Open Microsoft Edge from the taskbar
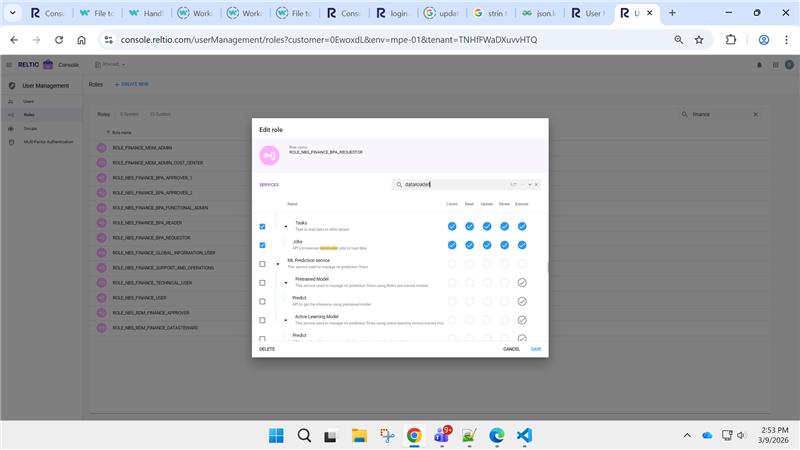Screen dimensions: 800x450 [x=496, y=435]
